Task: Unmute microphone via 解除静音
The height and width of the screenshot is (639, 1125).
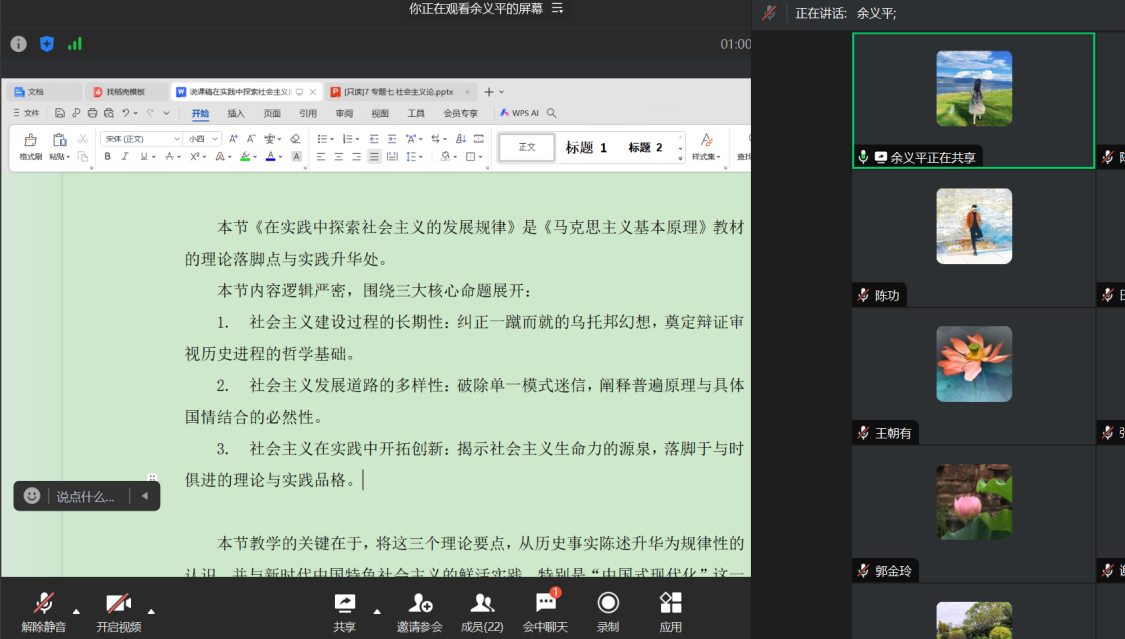Action: point(44,609)
